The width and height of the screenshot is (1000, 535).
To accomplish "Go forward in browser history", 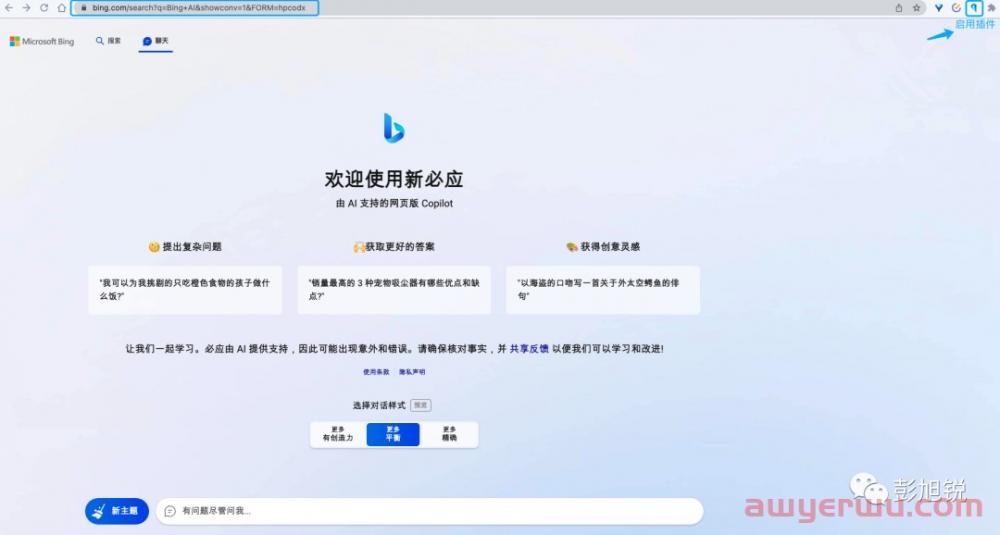I will pos(26,8).
